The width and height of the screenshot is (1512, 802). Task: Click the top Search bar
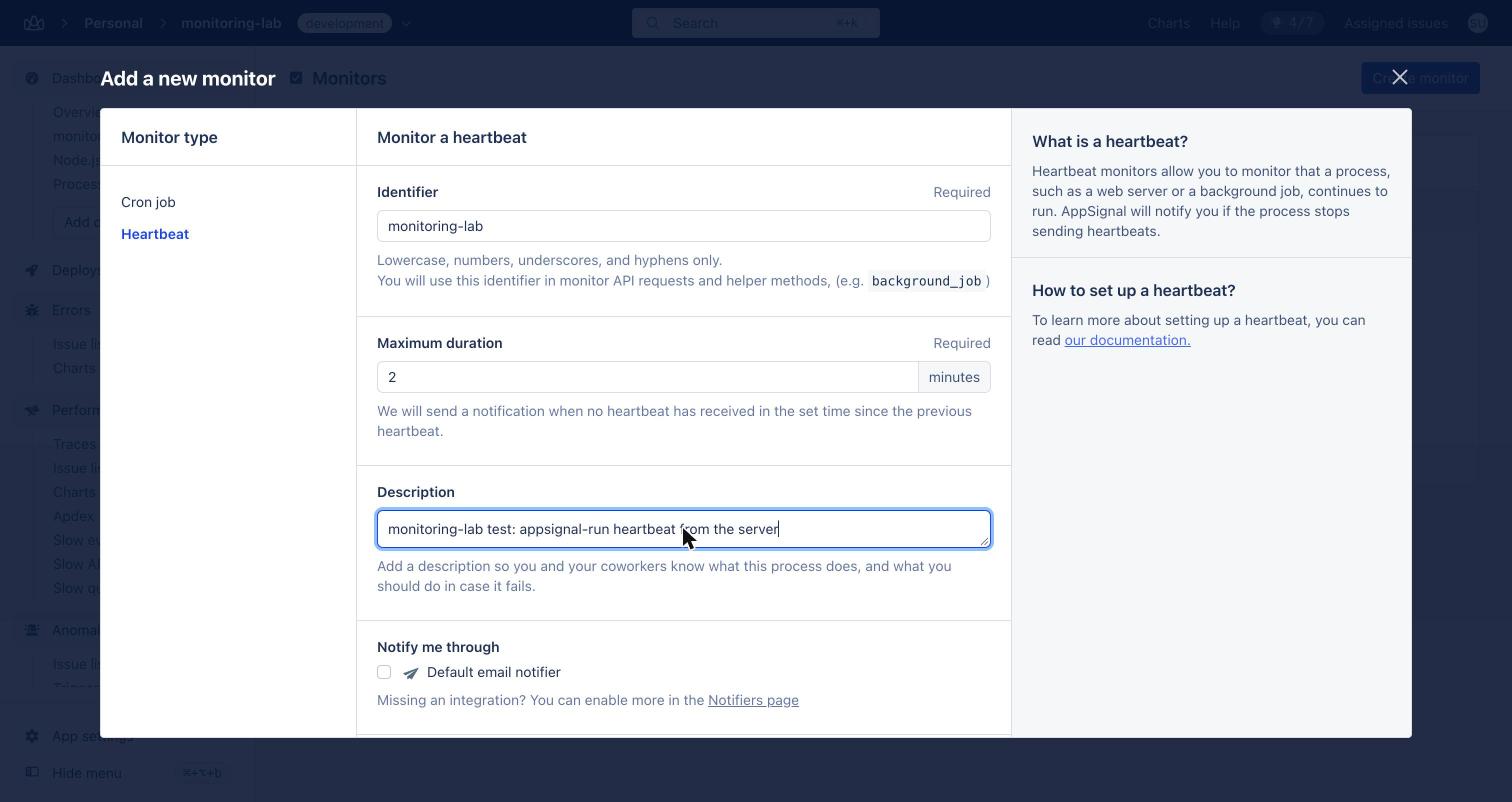tap(755, 23)
